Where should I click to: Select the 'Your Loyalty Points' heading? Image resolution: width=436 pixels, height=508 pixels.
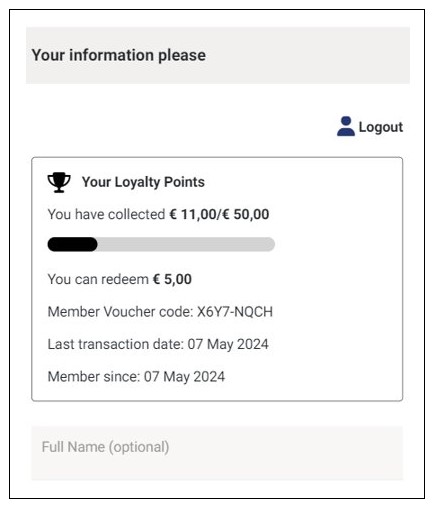143,182
